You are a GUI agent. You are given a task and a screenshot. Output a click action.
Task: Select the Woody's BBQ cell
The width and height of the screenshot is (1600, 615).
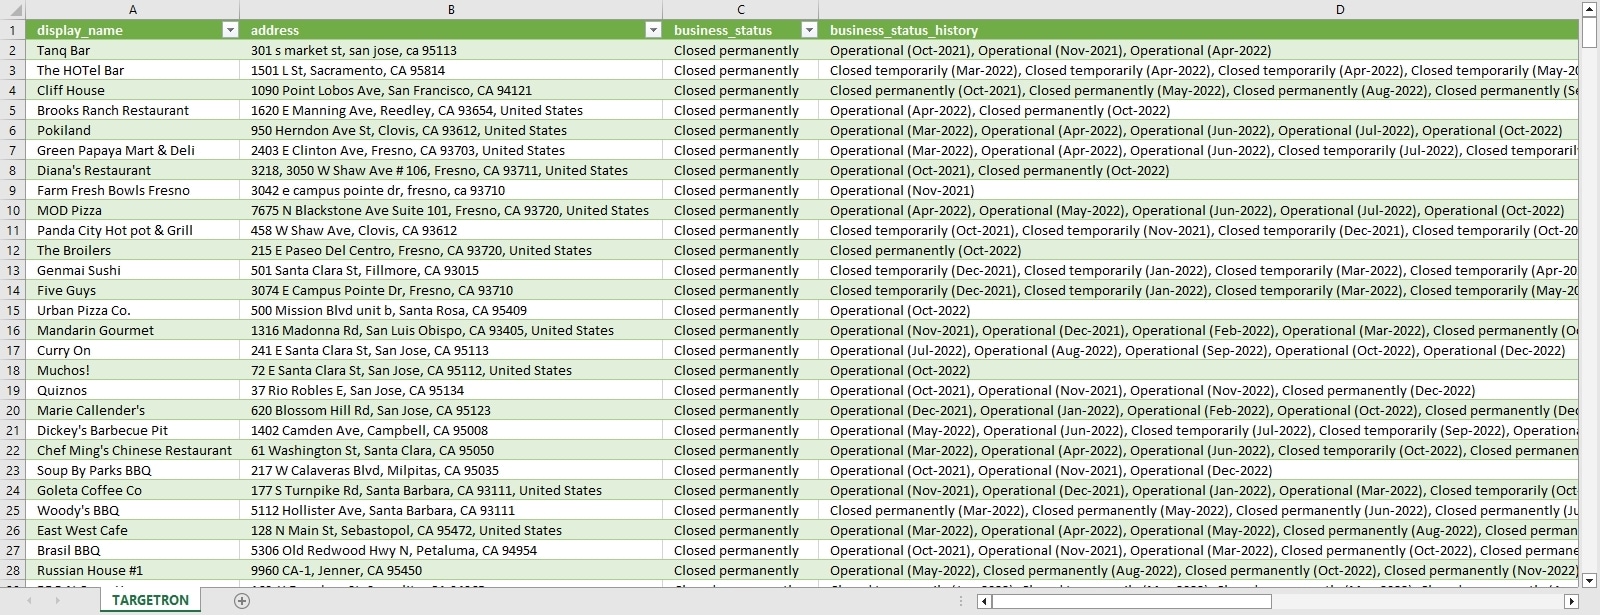(133, 510)
